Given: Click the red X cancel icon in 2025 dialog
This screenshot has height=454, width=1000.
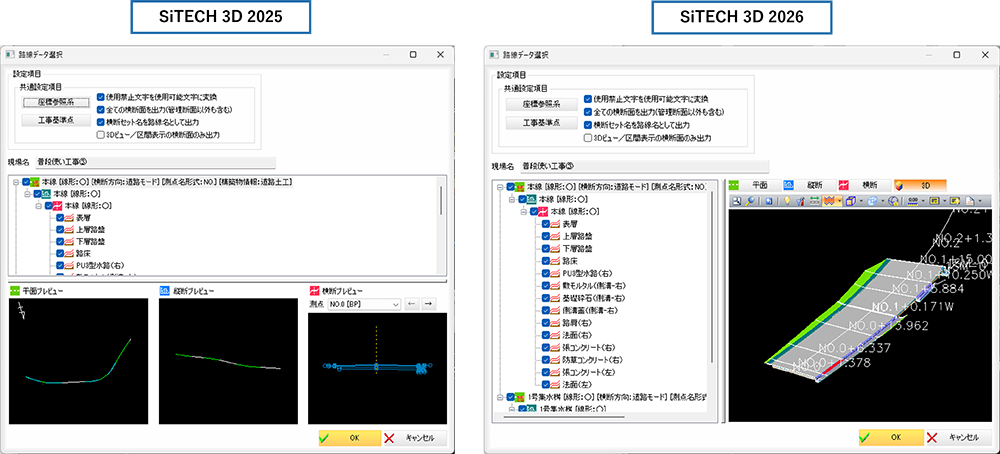Looking at the screenshot, I should (390, 438).
